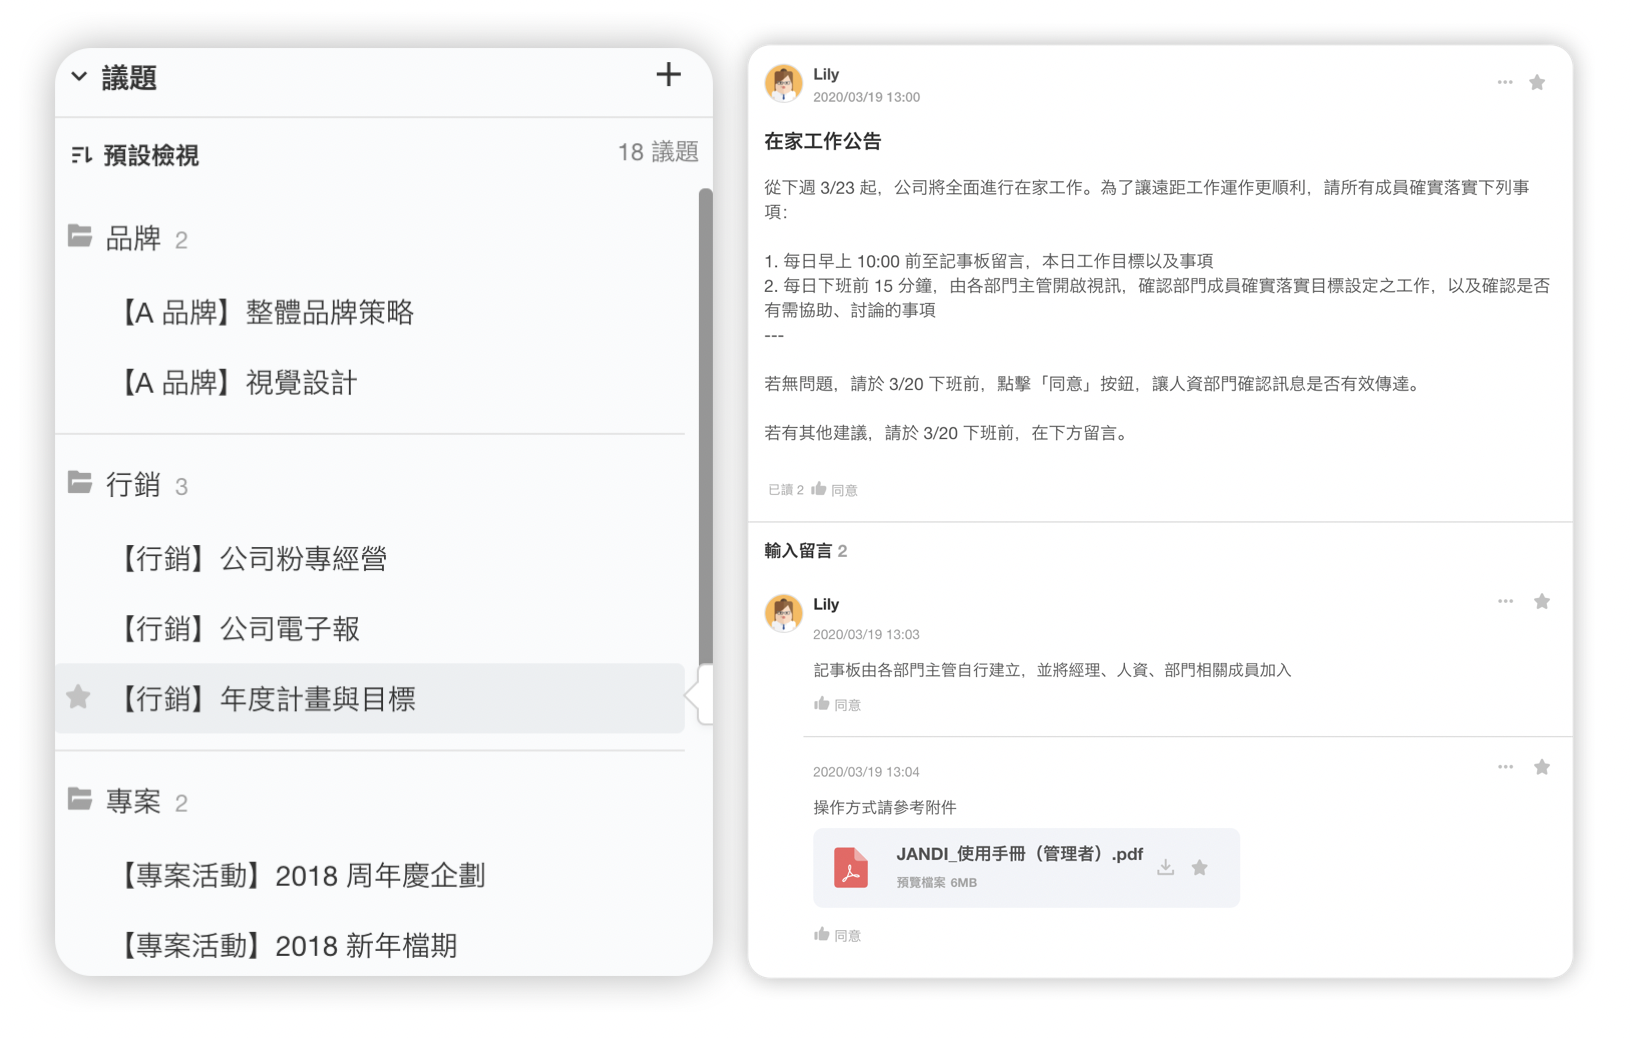Collapse the 行銷 folder
The height and width of the screenshot is (1038, 1632).
(80, 483)
